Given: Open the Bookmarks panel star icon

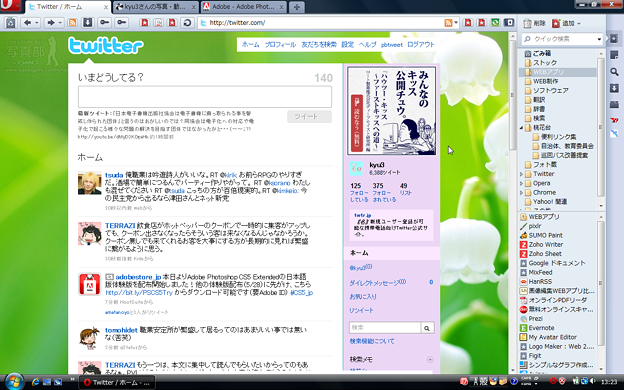Looking at the screenshot, I should (614, 39).
